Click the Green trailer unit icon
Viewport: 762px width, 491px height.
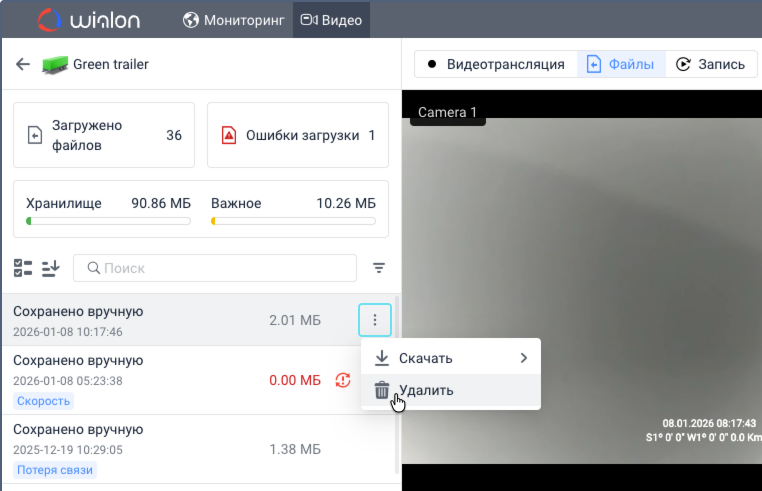coord(54,65)
